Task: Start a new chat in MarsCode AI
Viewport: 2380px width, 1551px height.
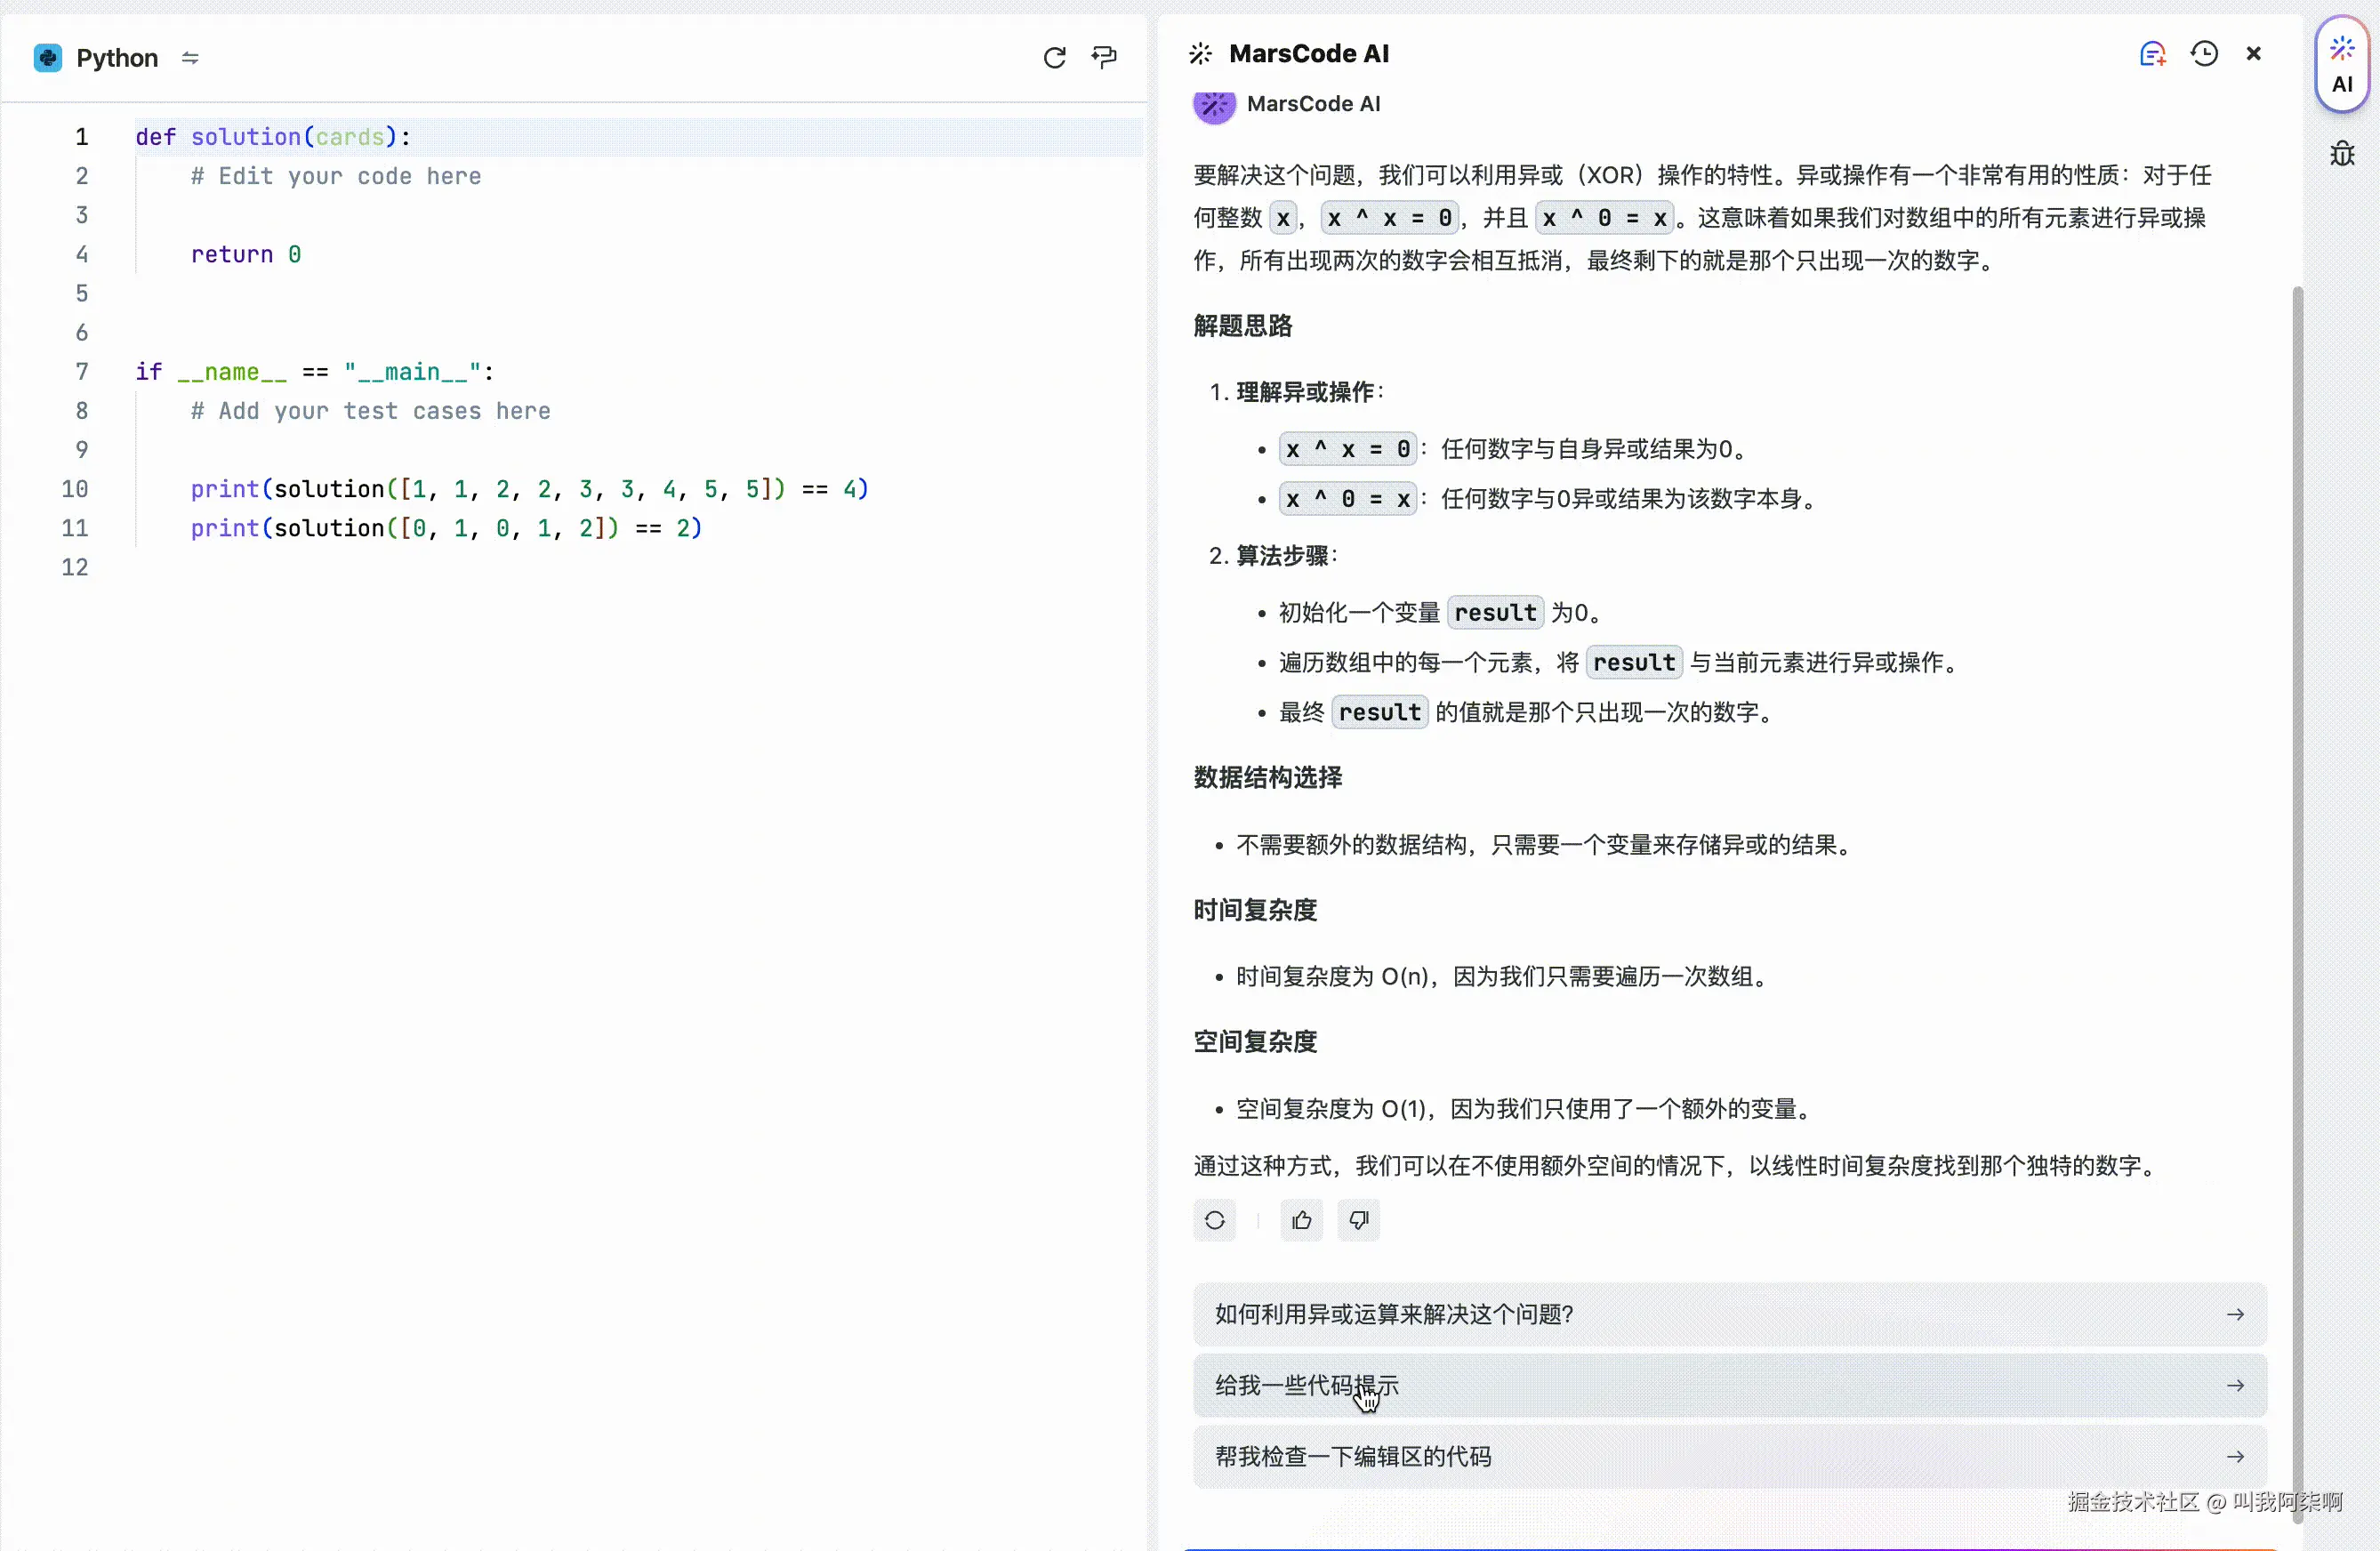Action: [2152, 54]
